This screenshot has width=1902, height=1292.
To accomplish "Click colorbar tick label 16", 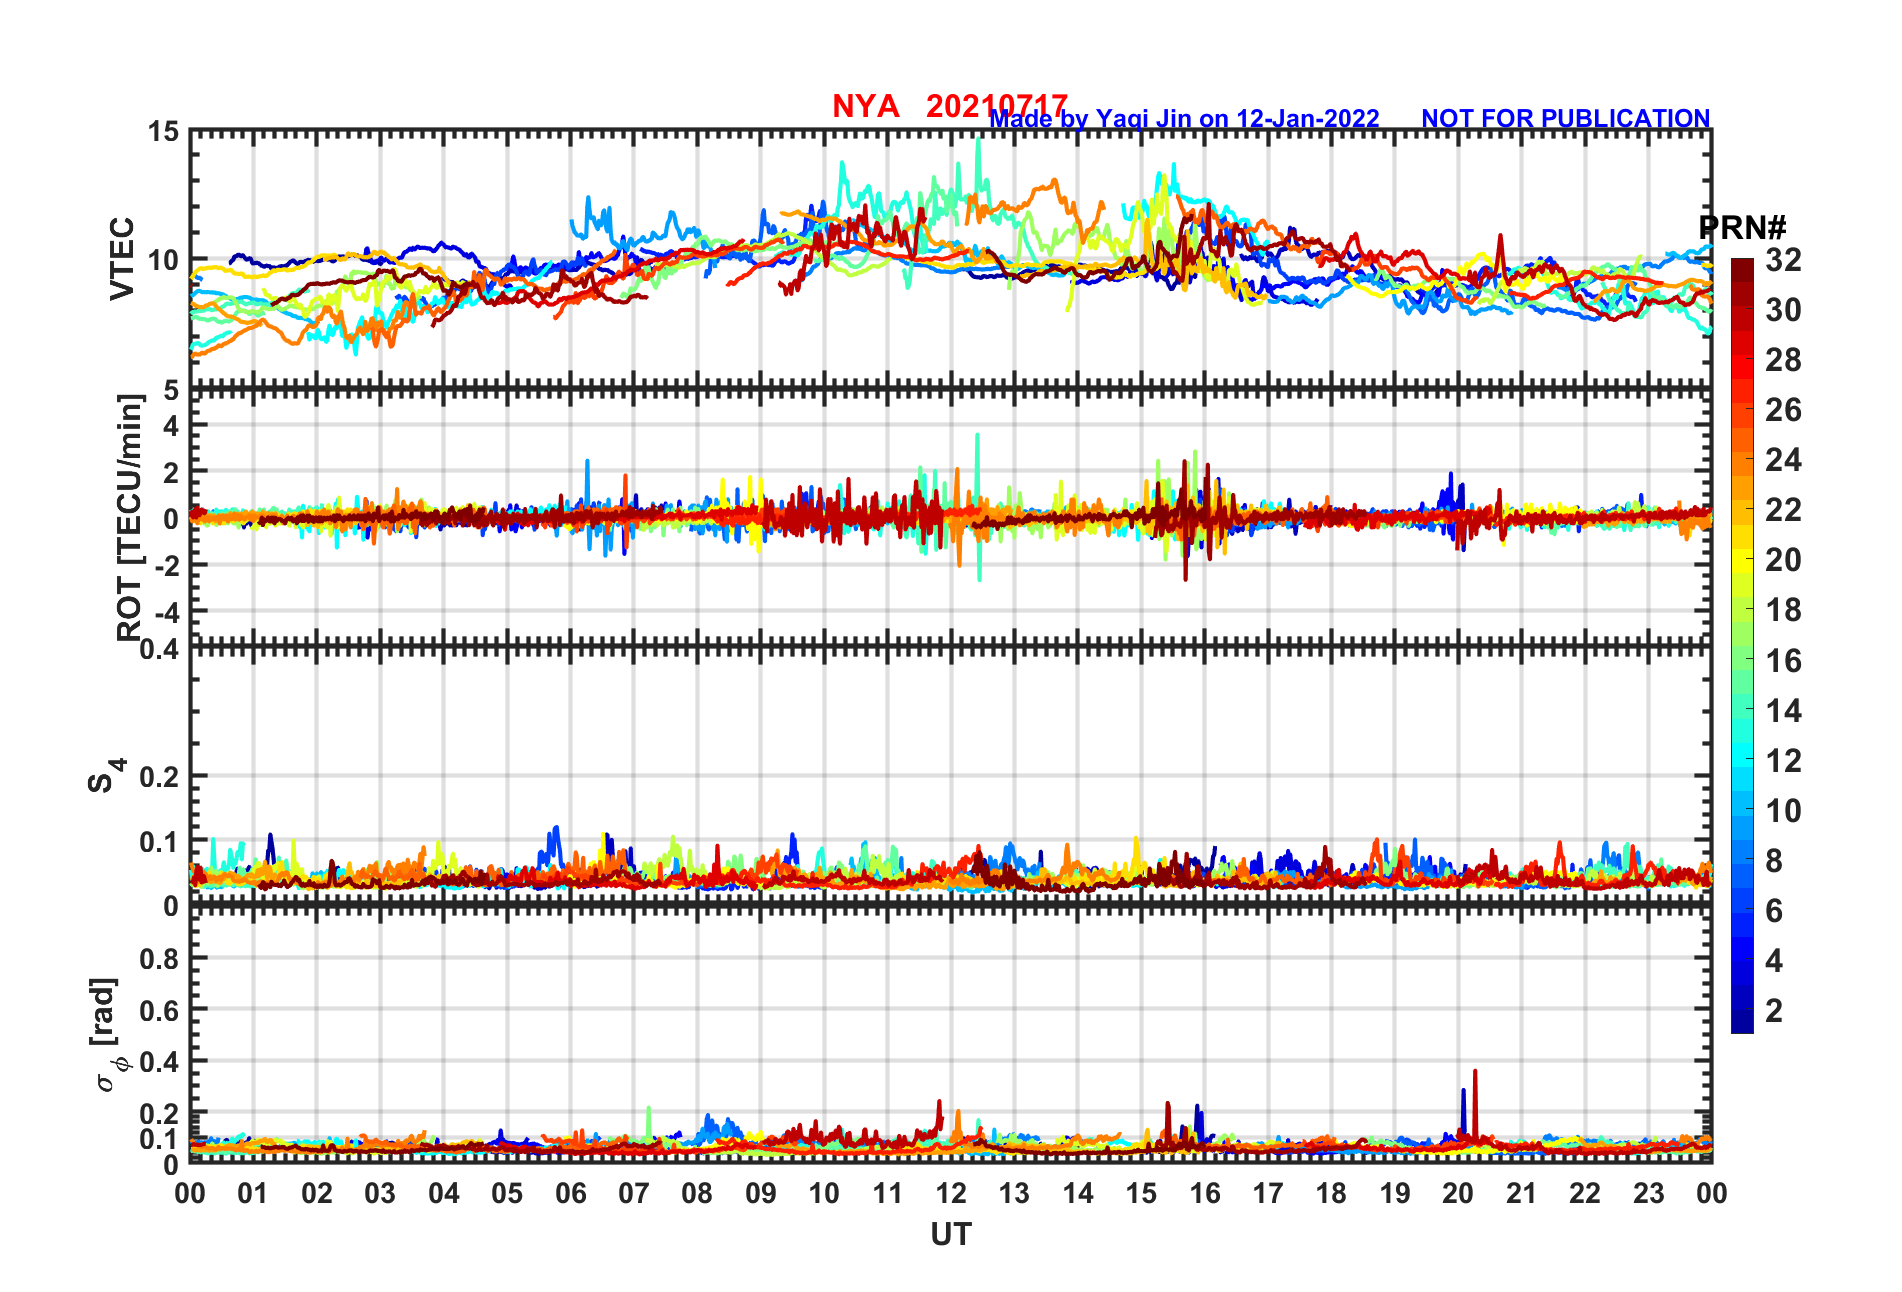I will (x=1783, y=661).
